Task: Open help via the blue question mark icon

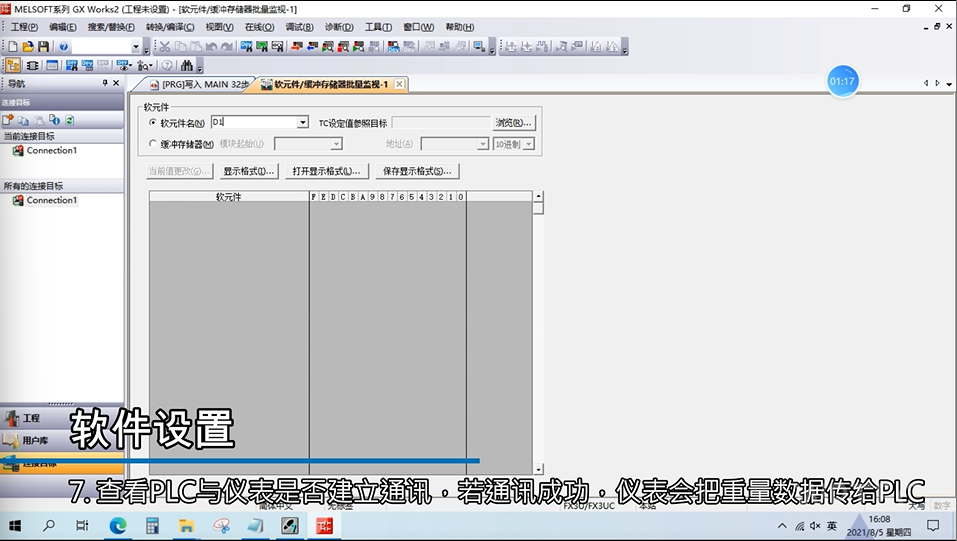Action: tap(63, 46)
